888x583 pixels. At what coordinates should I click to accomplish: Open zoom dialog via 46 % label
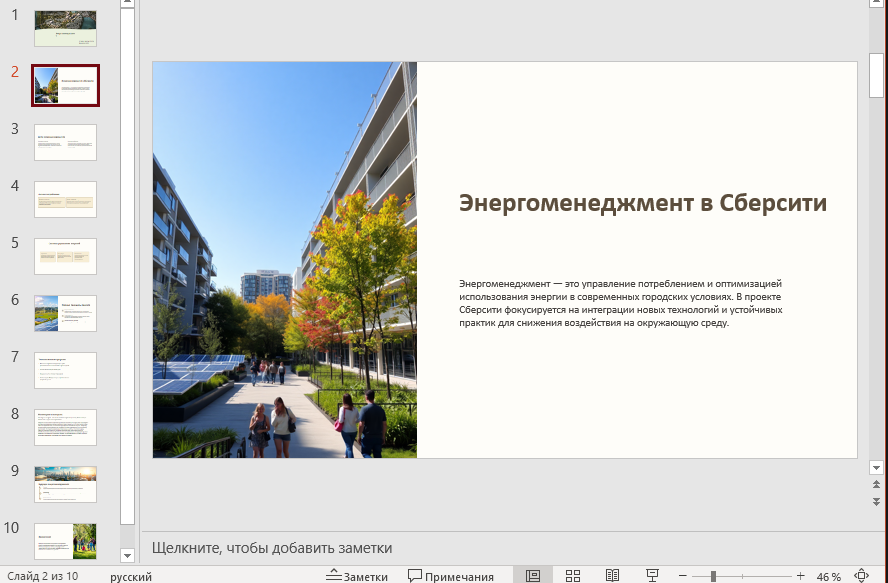click(x=829, y=577)
